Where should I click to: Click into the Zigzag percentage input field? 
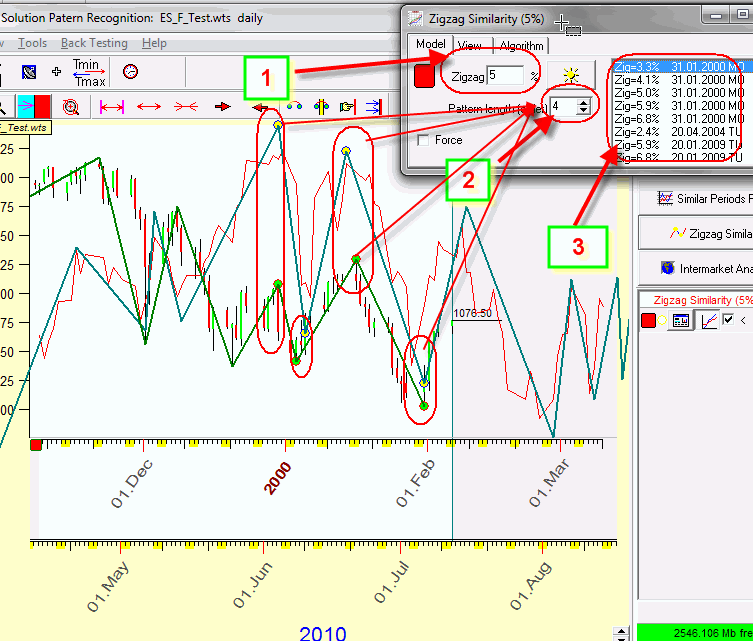click(x=505, y=75)
